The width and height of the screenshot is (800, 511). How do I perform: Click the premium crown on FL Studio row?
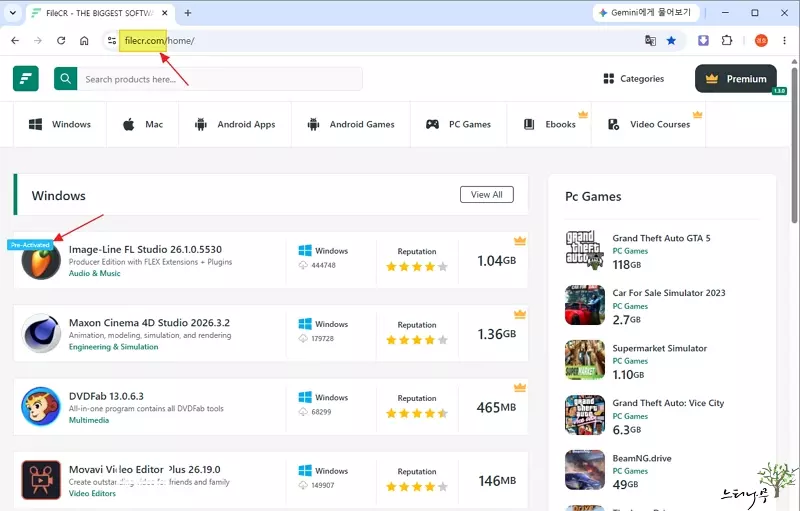[520, 240]
